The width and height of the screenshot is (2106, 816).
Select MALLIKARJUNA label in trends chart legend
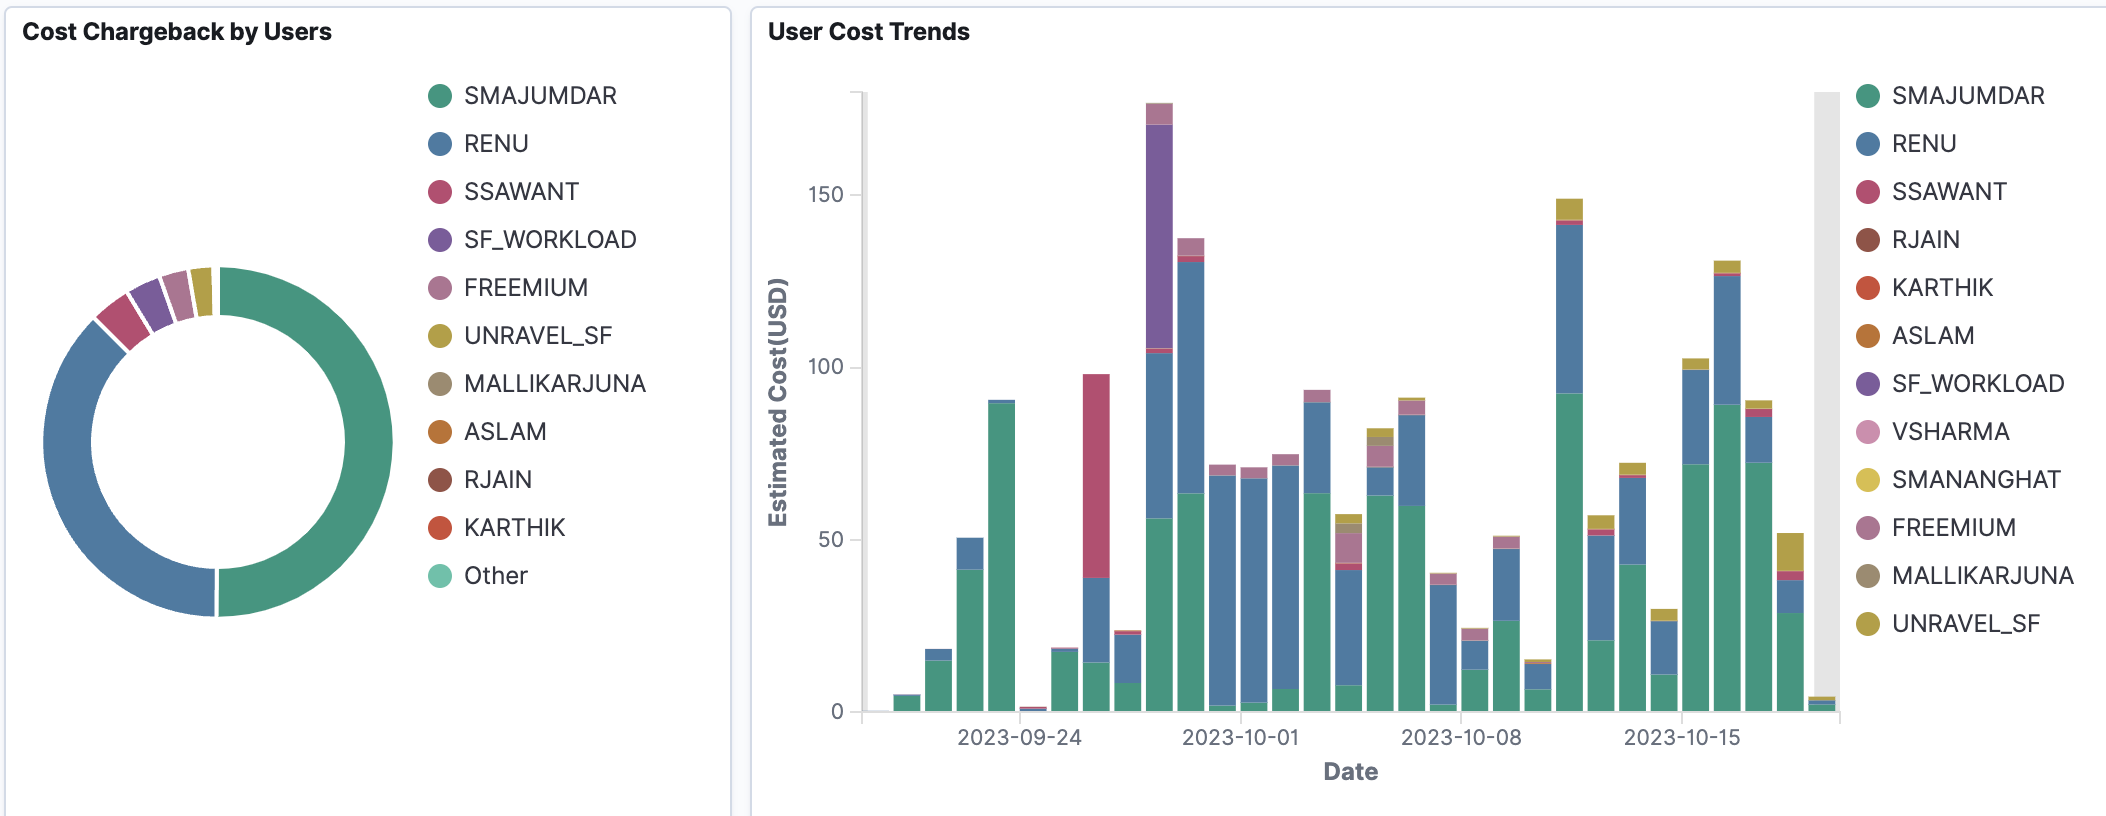(x=1983, y=576)
